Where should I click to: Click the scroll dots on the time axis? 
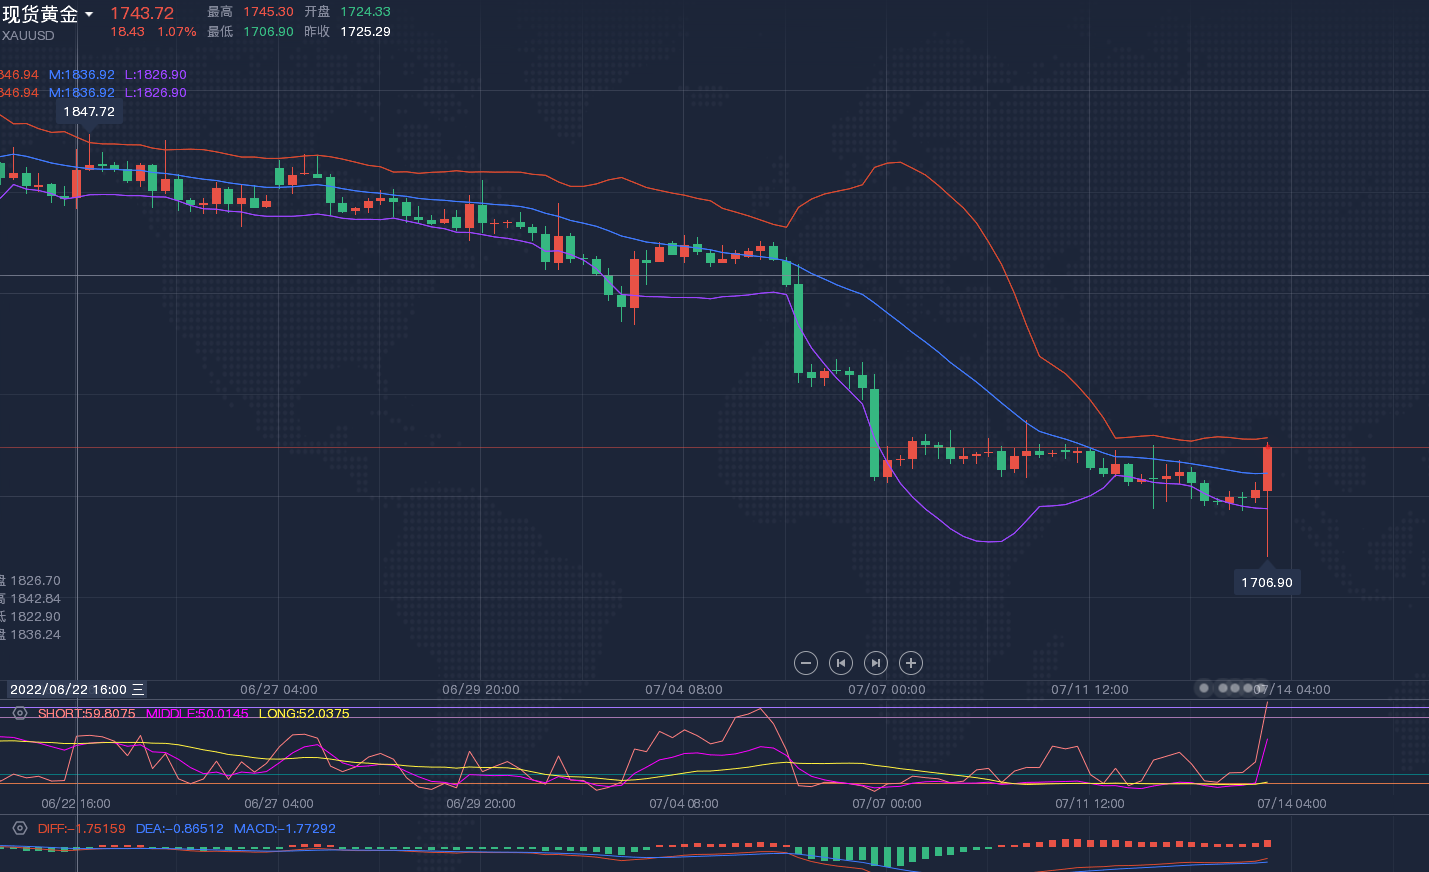[1228, 688]
